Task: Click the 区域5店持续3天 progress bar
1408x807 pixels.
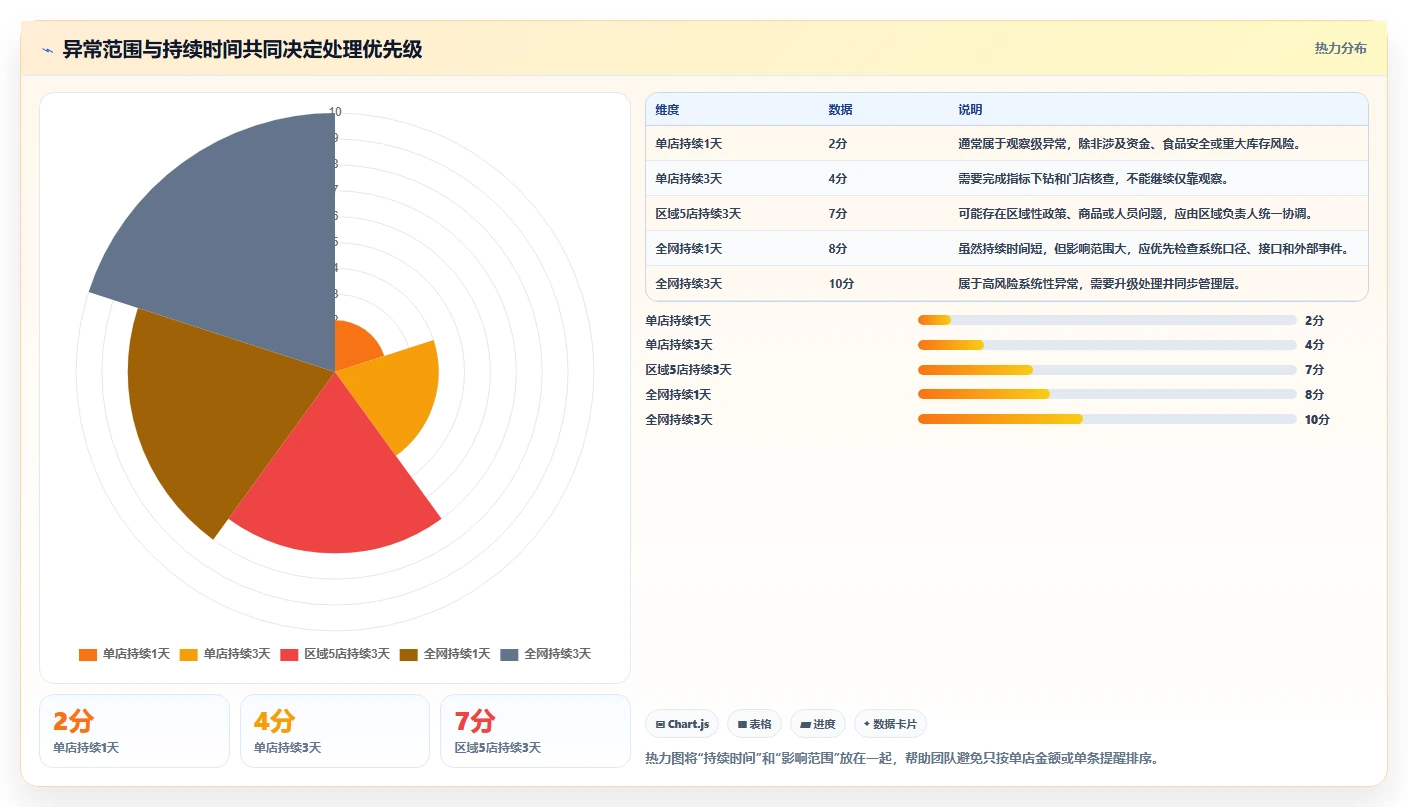Action: pyautogui.click(x=1107, y=370)
